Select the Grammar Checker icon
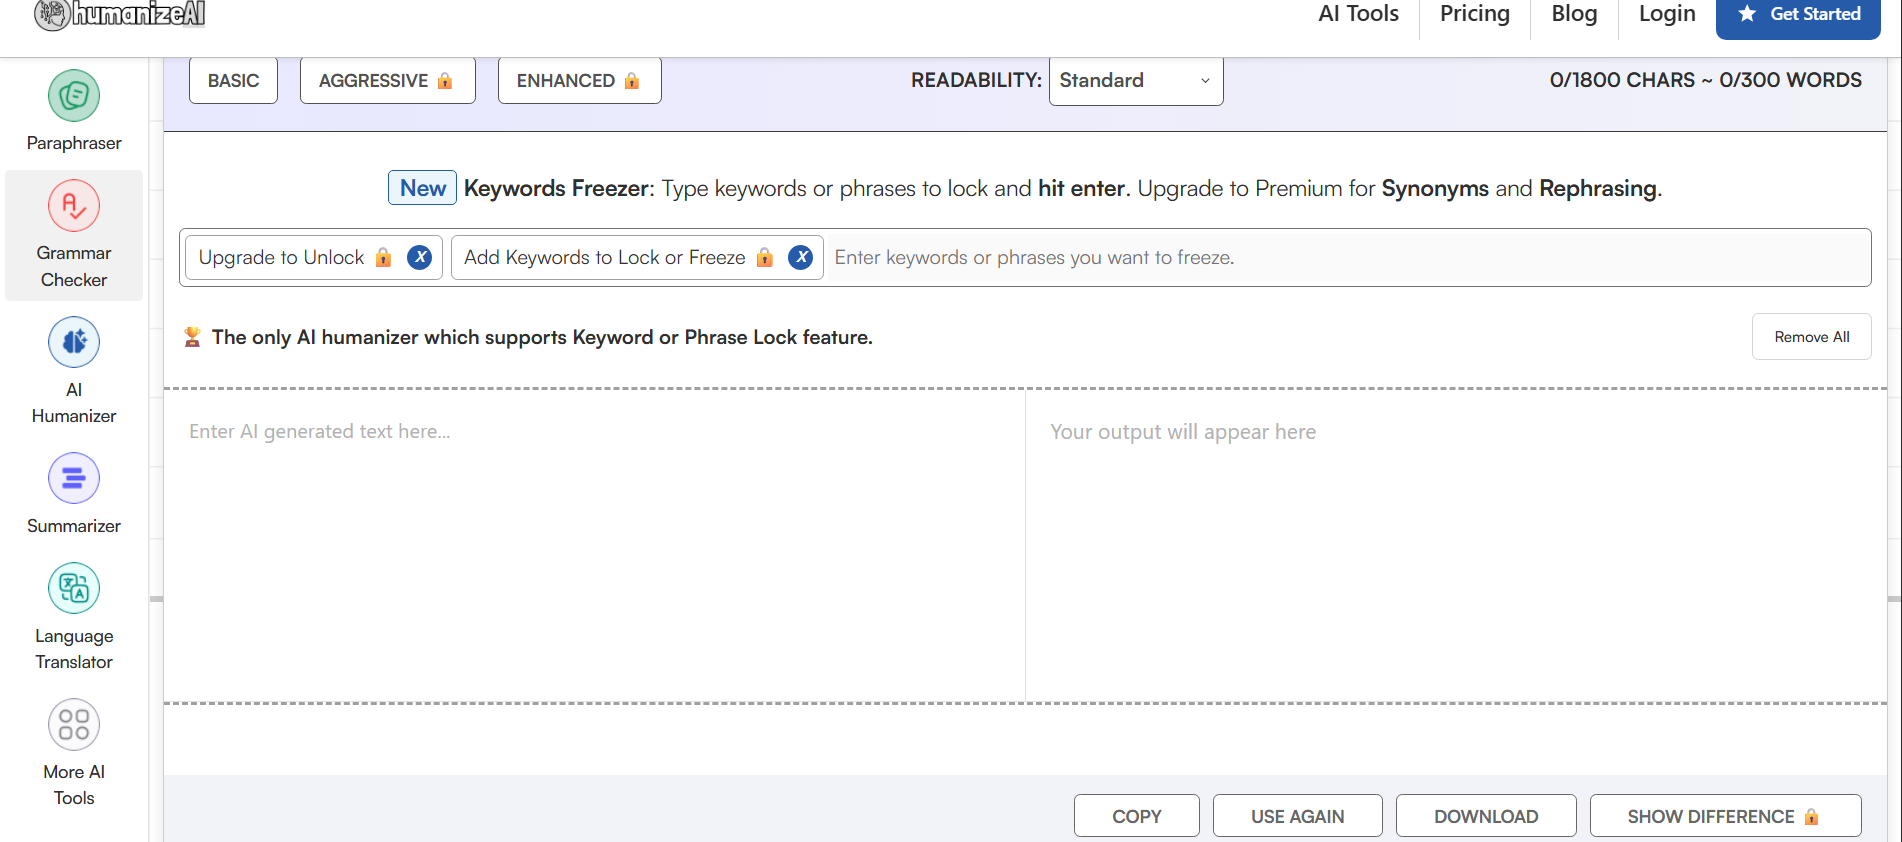 tap(74, 206)
